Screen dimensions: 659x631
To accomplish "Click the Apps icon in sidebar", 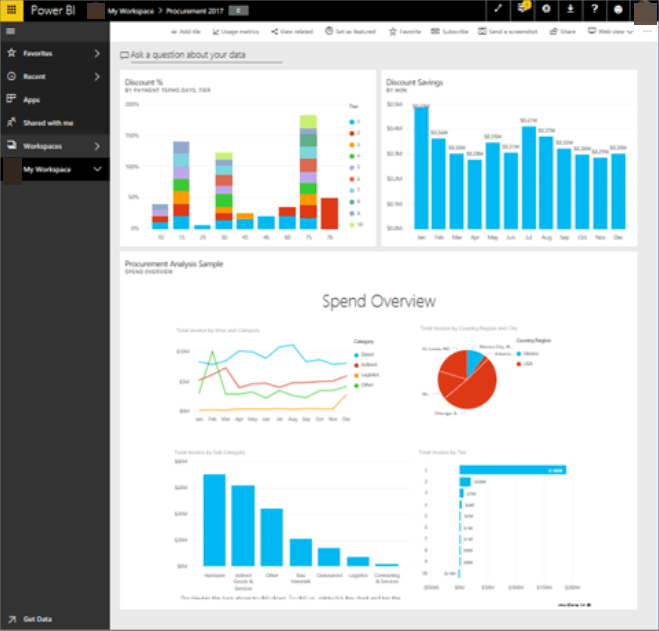I will coord(11,99).
